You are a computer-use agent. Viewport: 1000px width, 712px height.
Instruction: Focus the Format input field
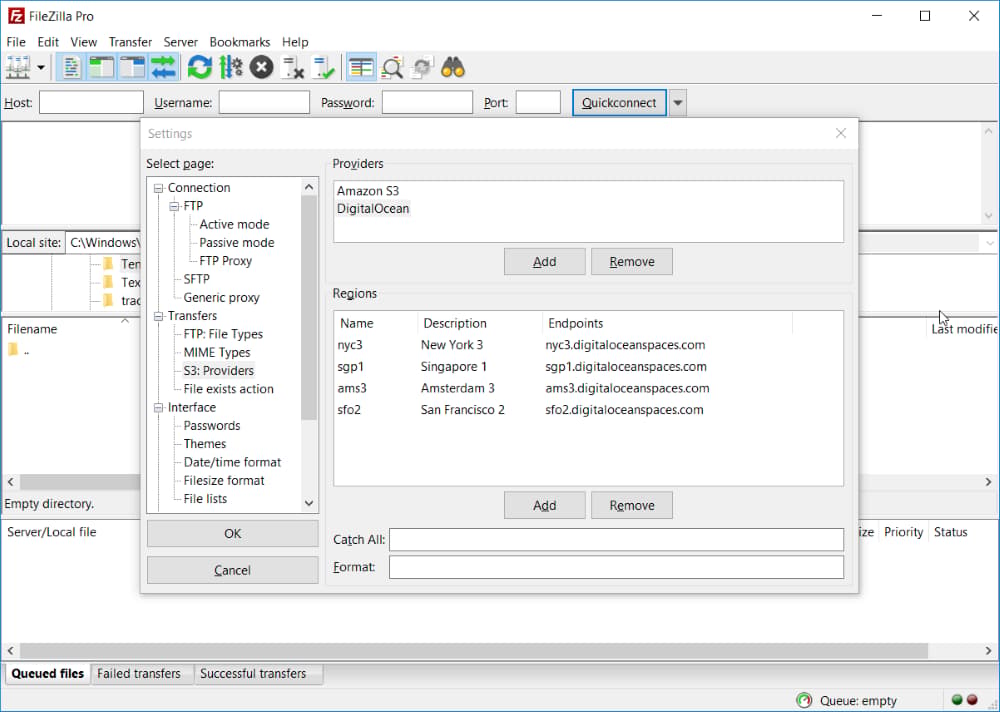click(616, 567)
